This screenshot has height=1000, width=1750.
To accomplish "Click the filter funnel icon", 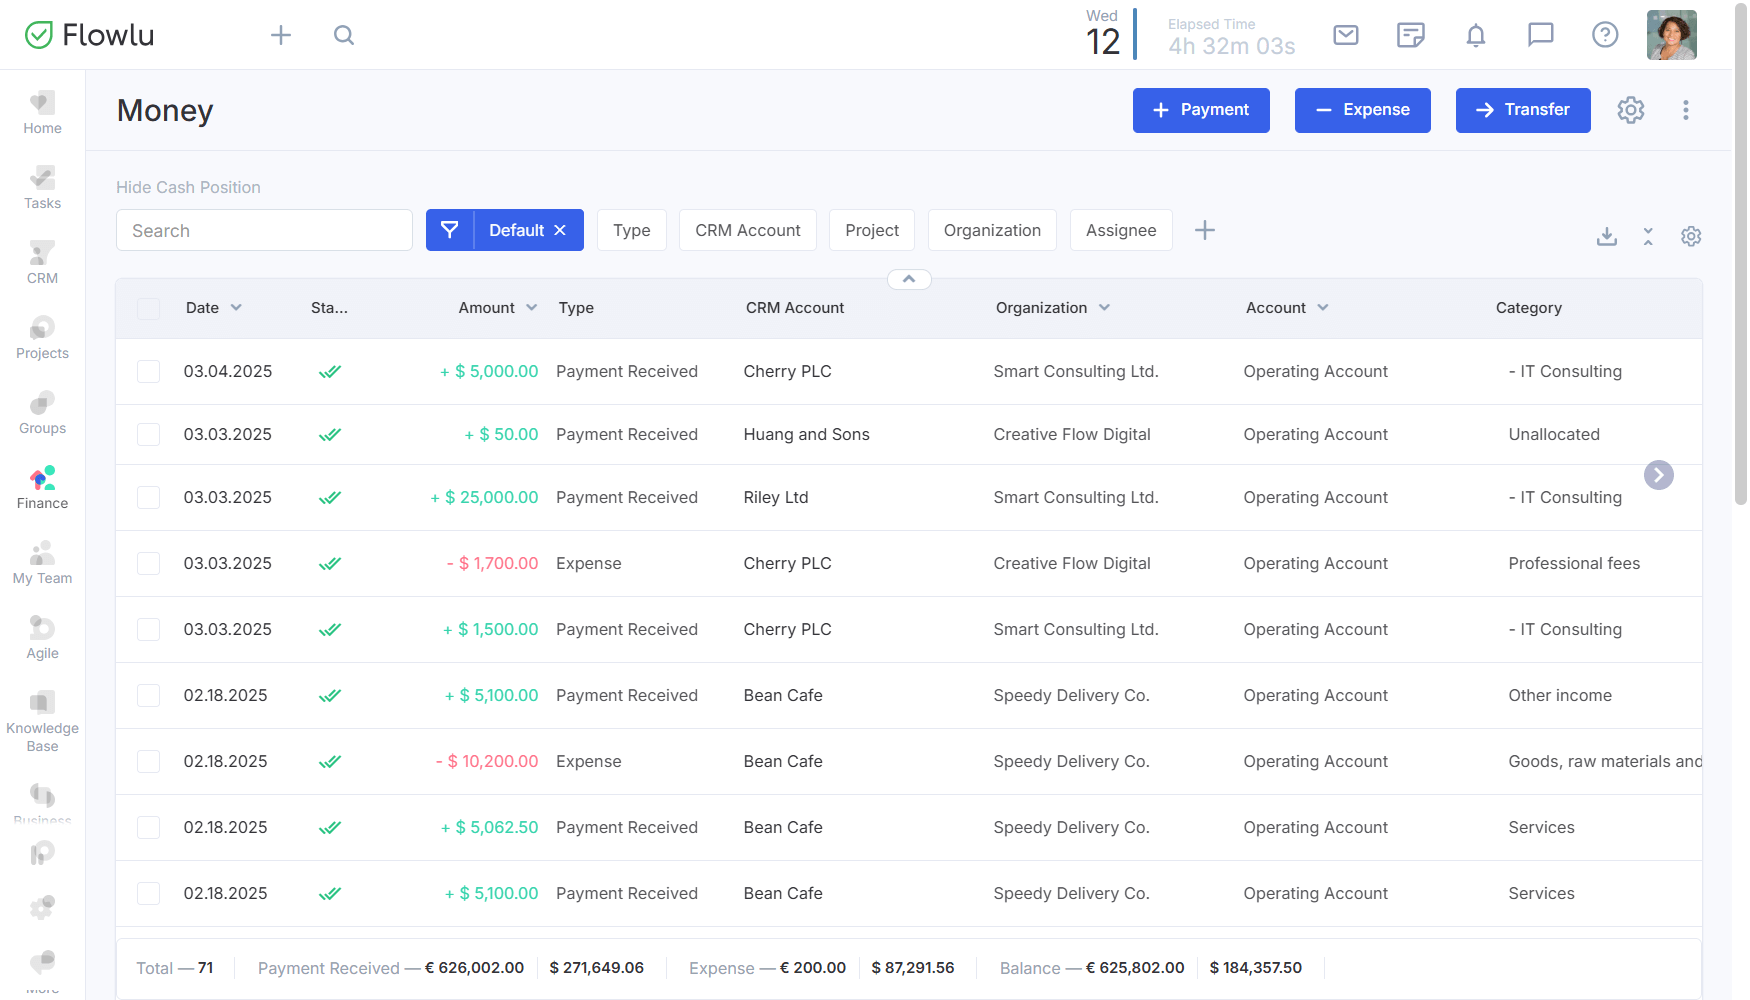I will tap(450, 230).
